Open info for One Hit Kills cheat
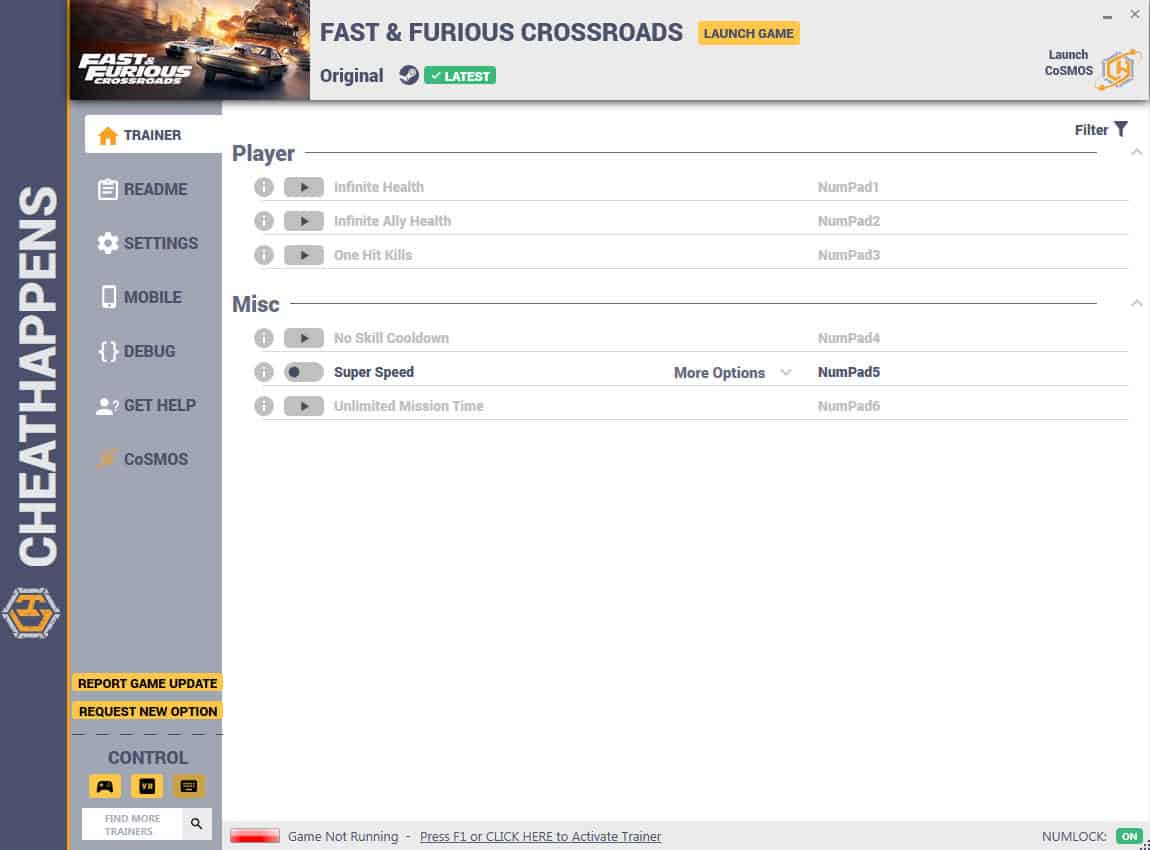Image resolution: width=1150 pixels, height=850 pixels. coord(264,255)
